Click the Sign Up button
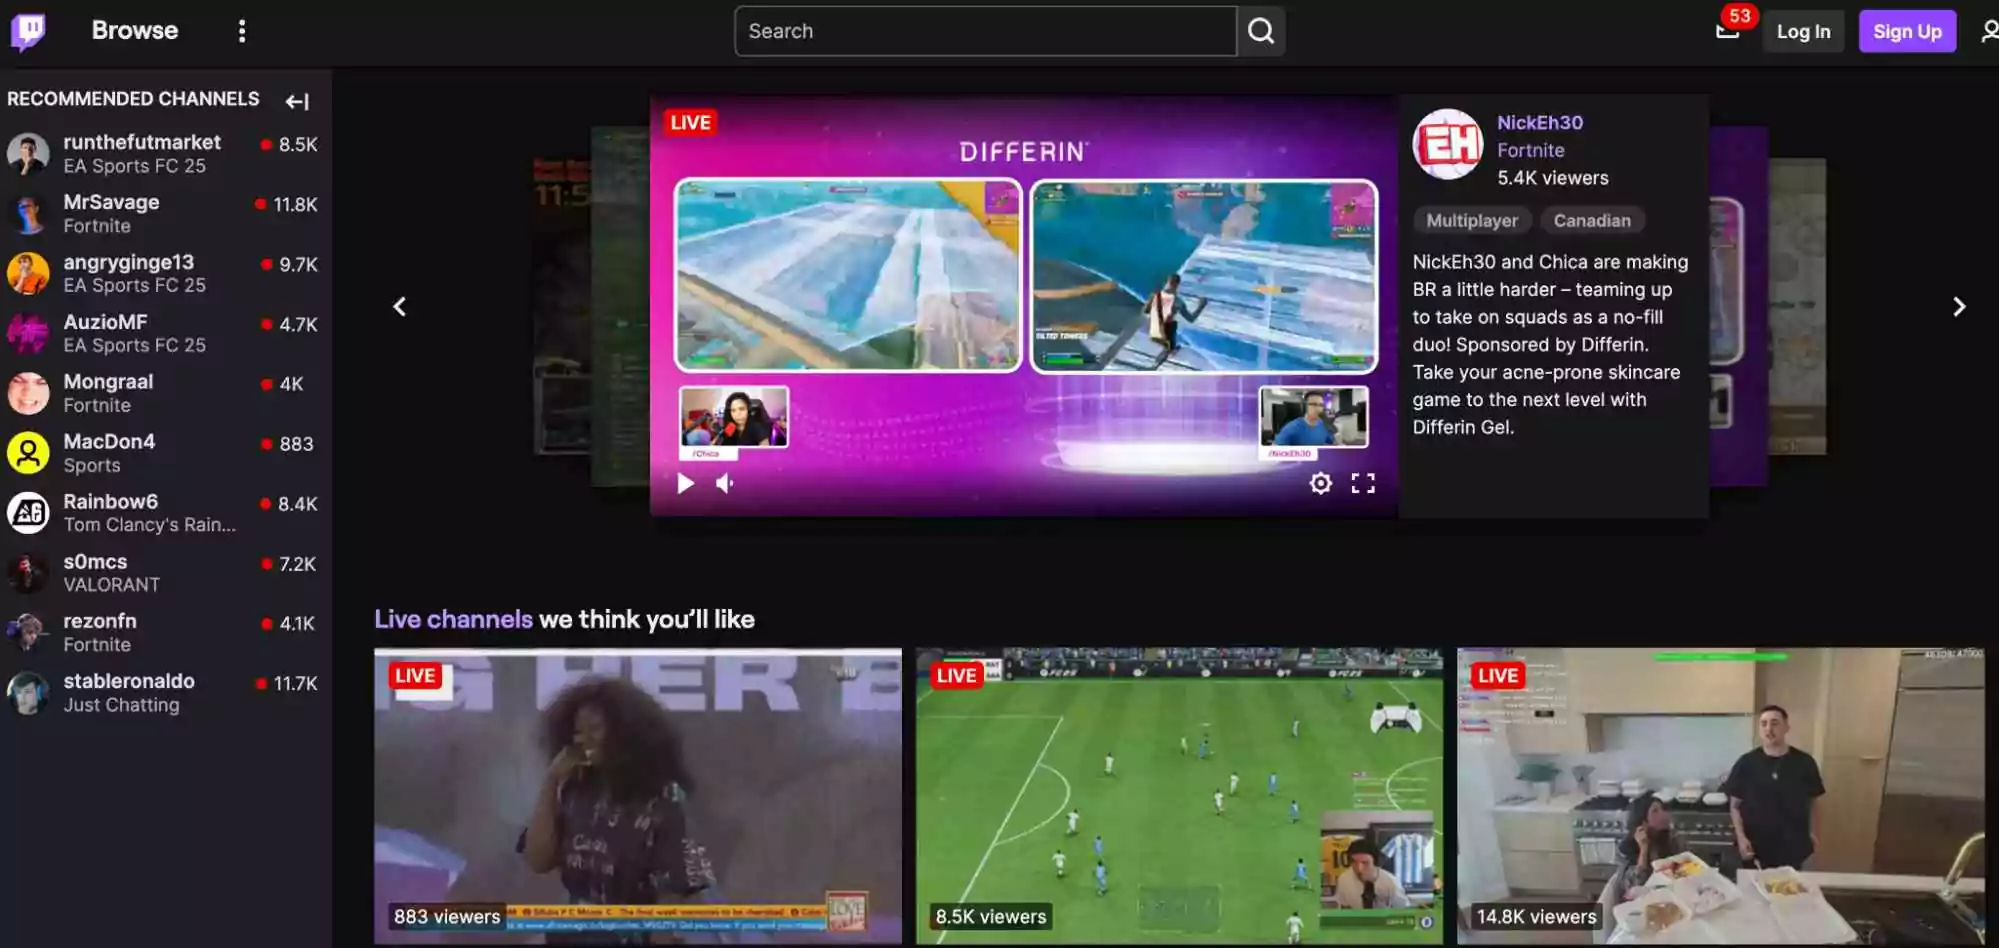 1906,31
